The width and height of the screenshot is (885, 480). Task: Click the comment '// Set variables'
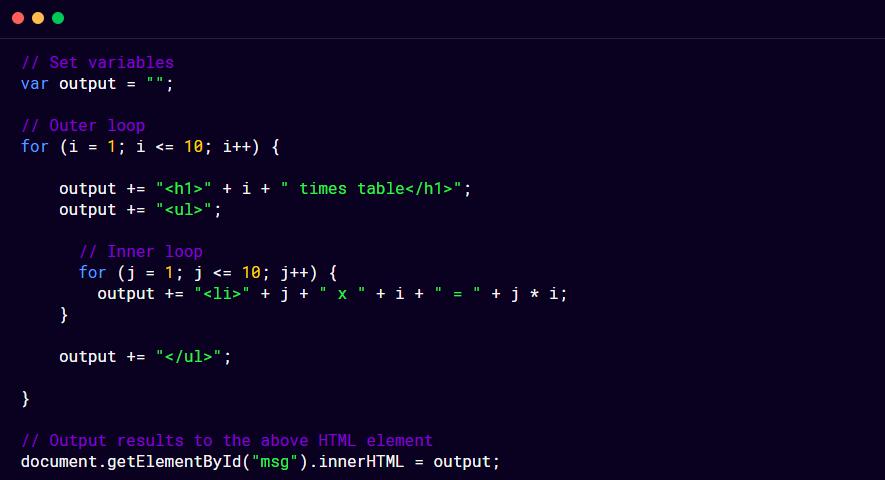[x=98, y=63]
